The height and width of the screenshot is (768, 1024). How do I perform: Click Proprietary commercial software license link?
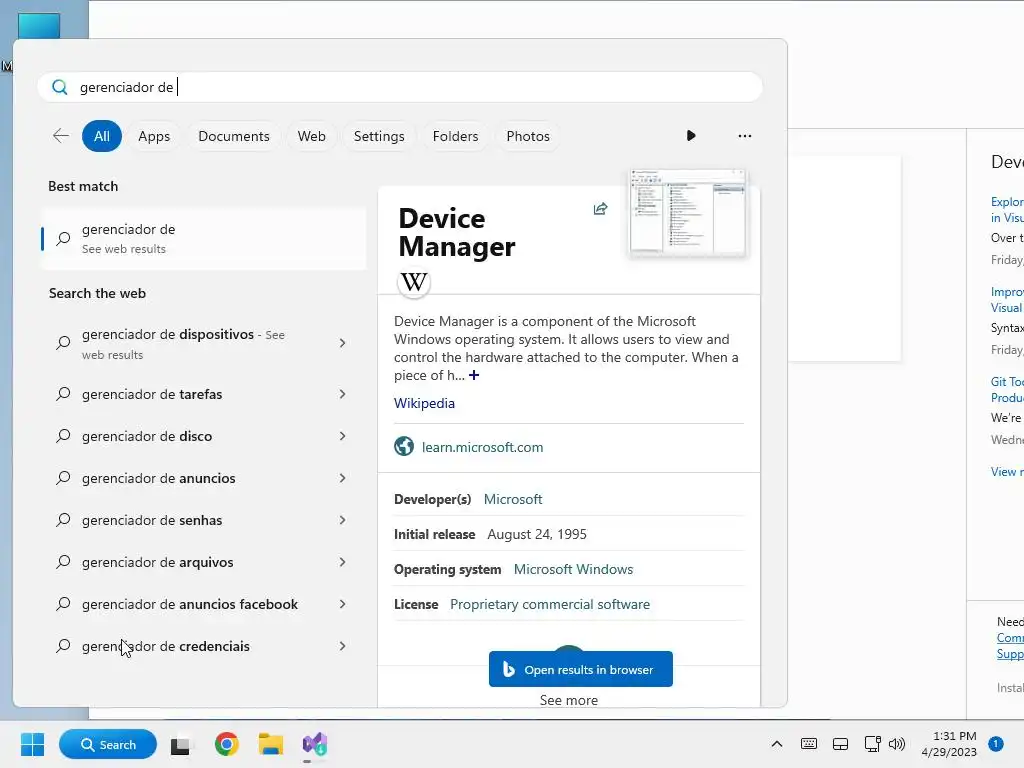pyautogui.click(x=550, y=604)
